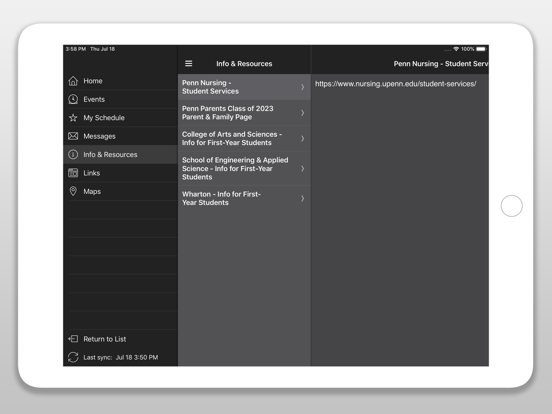Click the Maps pin icon
This screenshot has width=552, height=414.
point(73,191)
